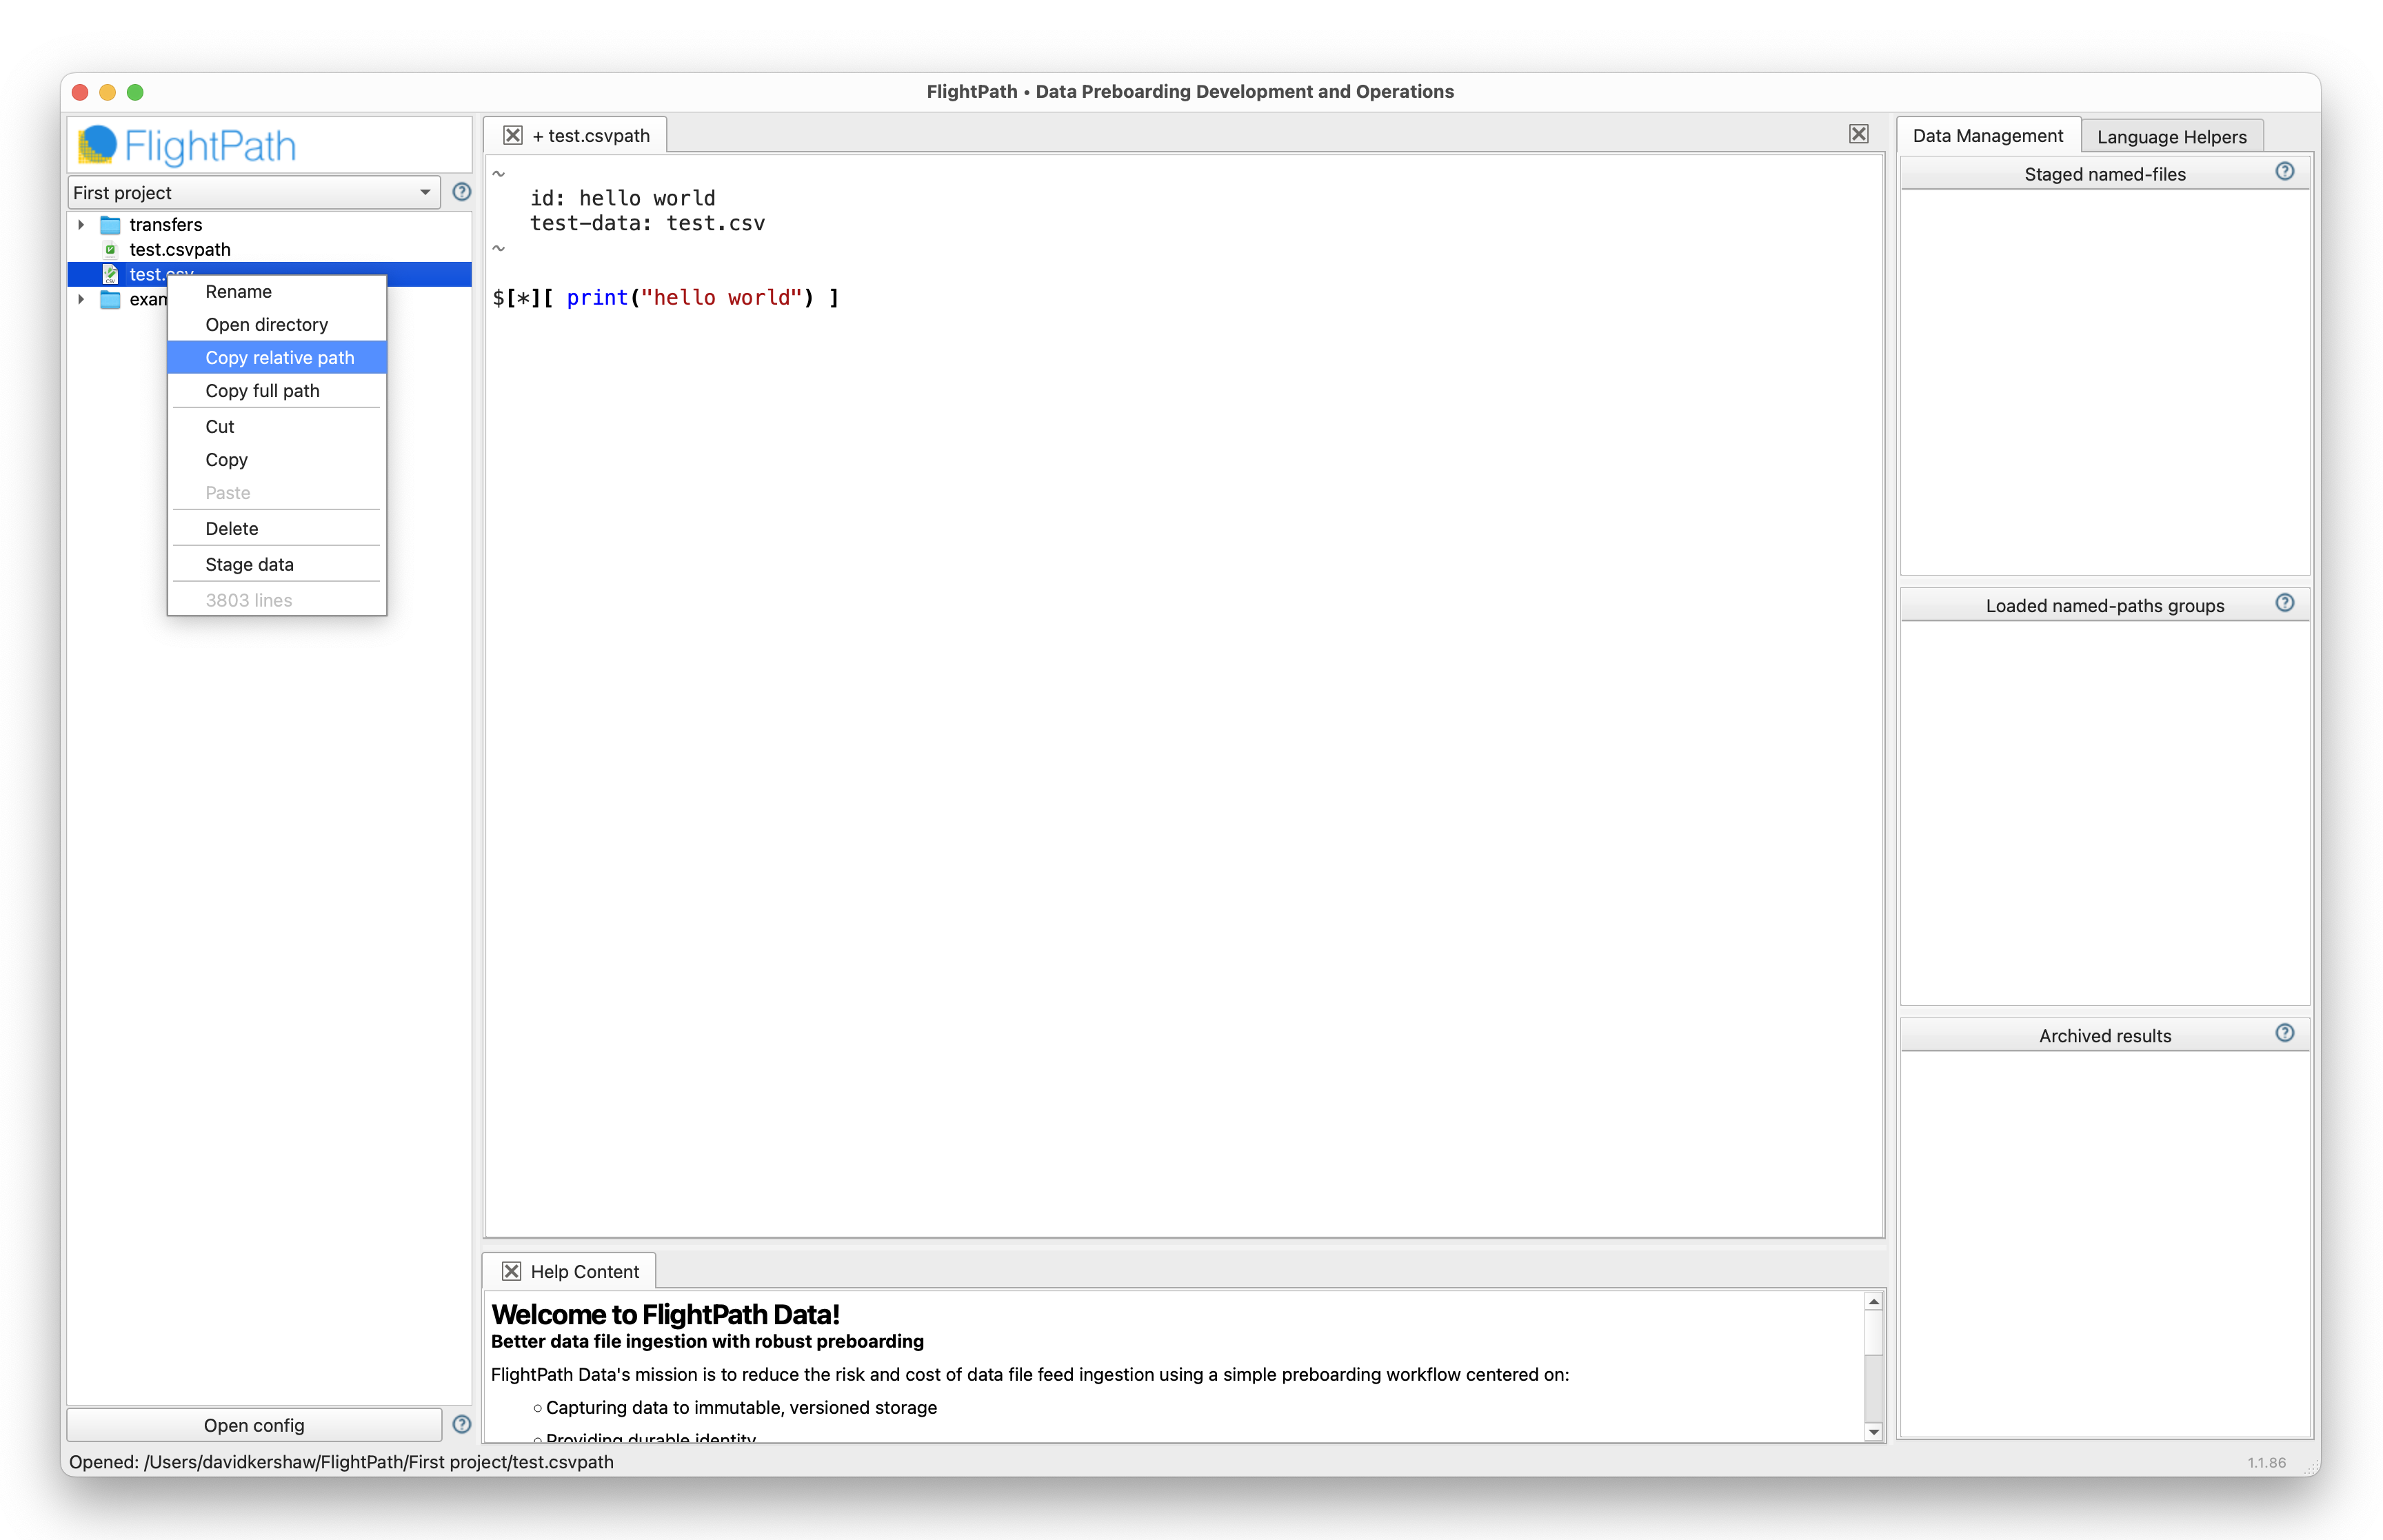
Task: Click help icon beside Open config button
Action: [461, 1424]
